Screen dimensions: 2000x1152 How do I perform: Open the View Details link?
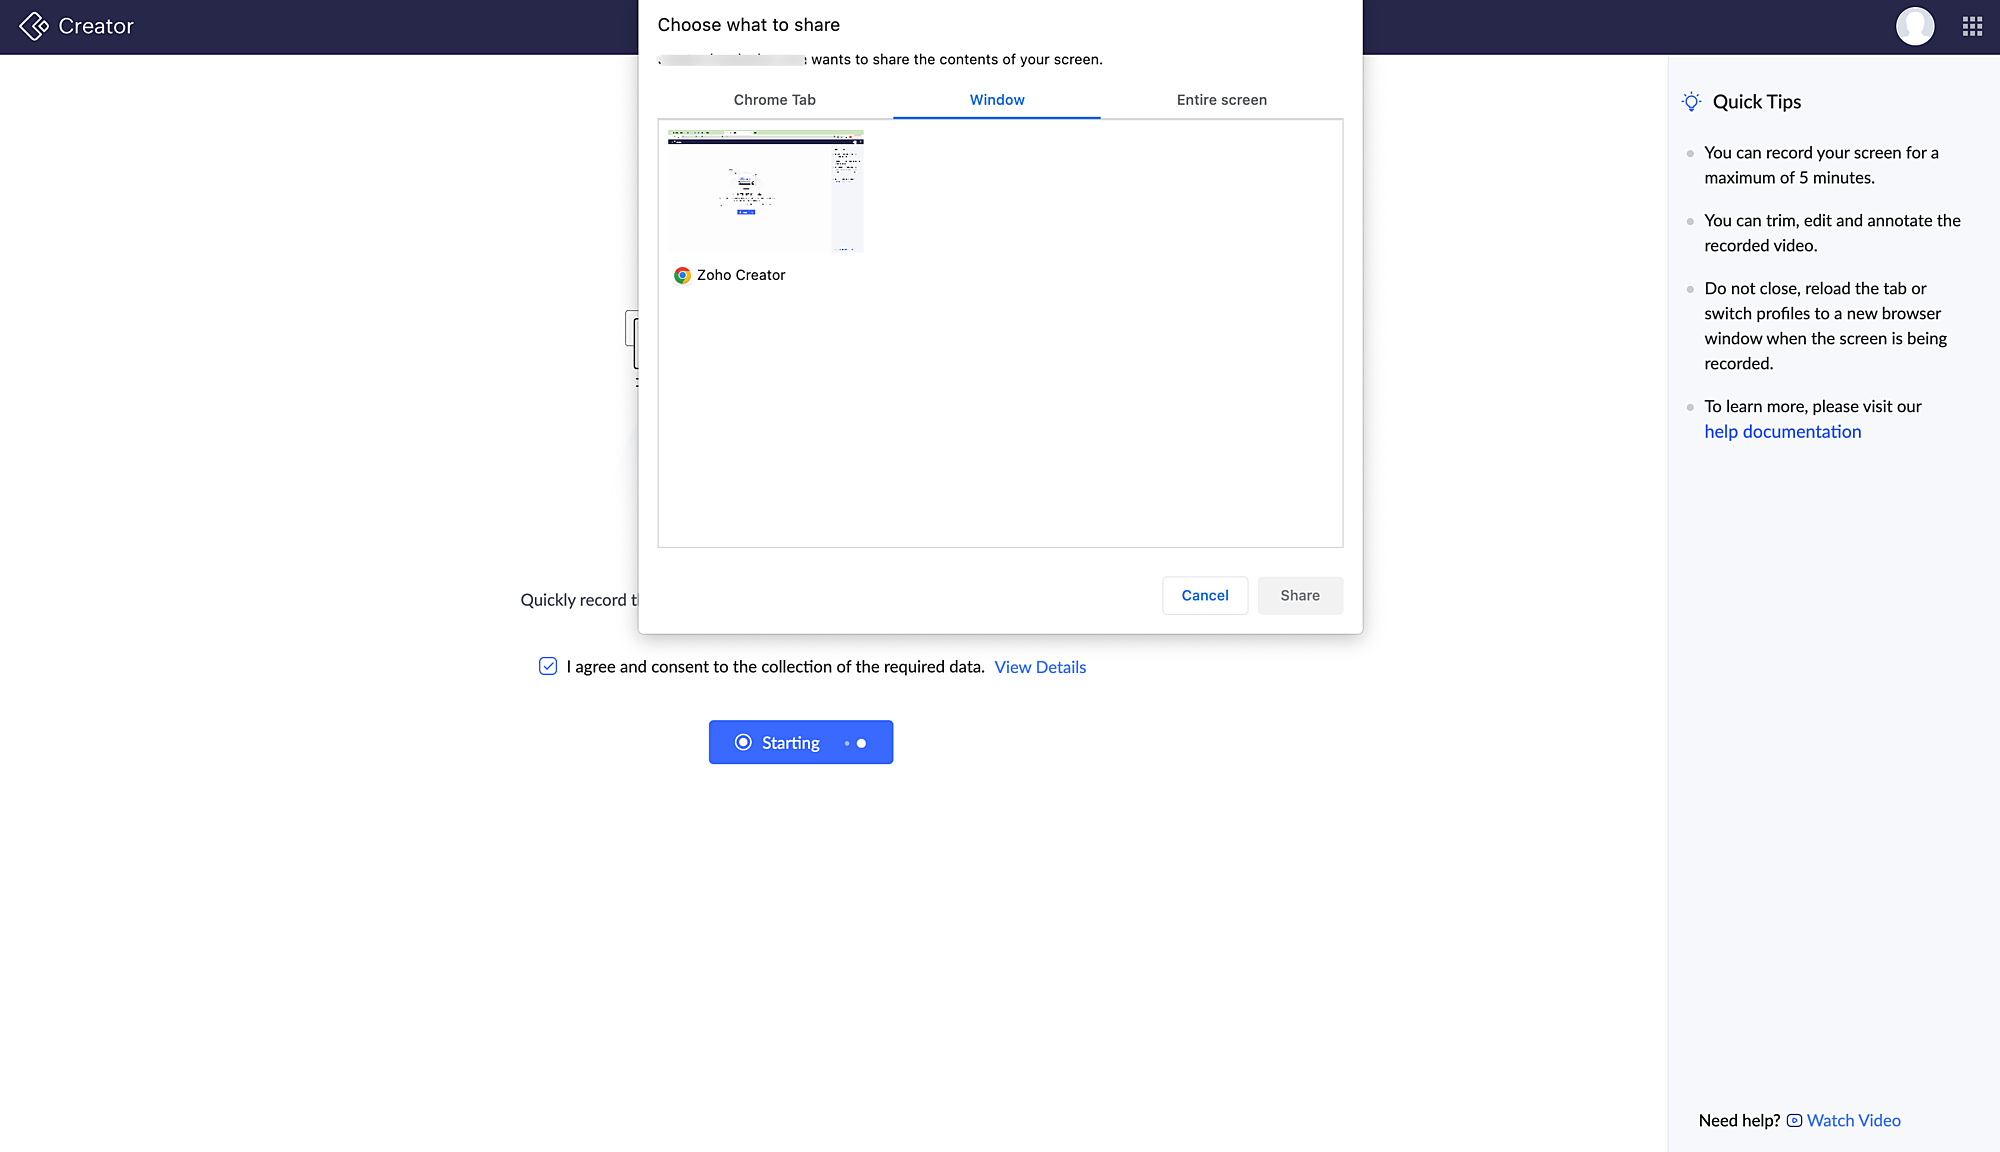1039,667
